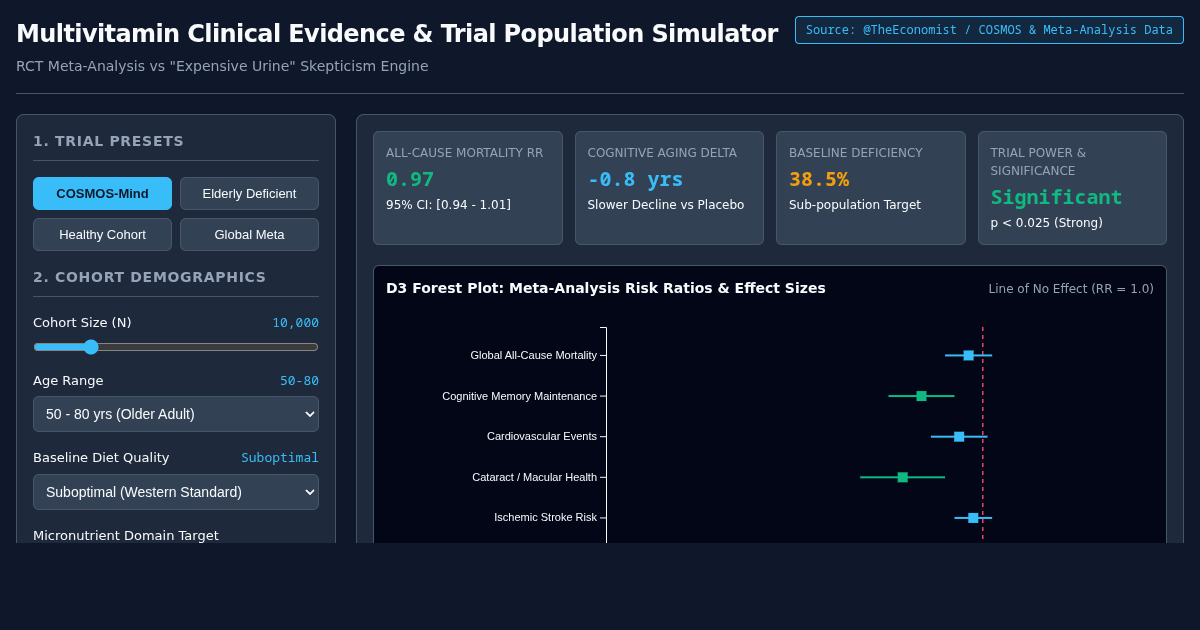Click the 'D3 Forest Plot' chart title
The height and width of the screenshot is (630, 1200).
tap(606, 288)
